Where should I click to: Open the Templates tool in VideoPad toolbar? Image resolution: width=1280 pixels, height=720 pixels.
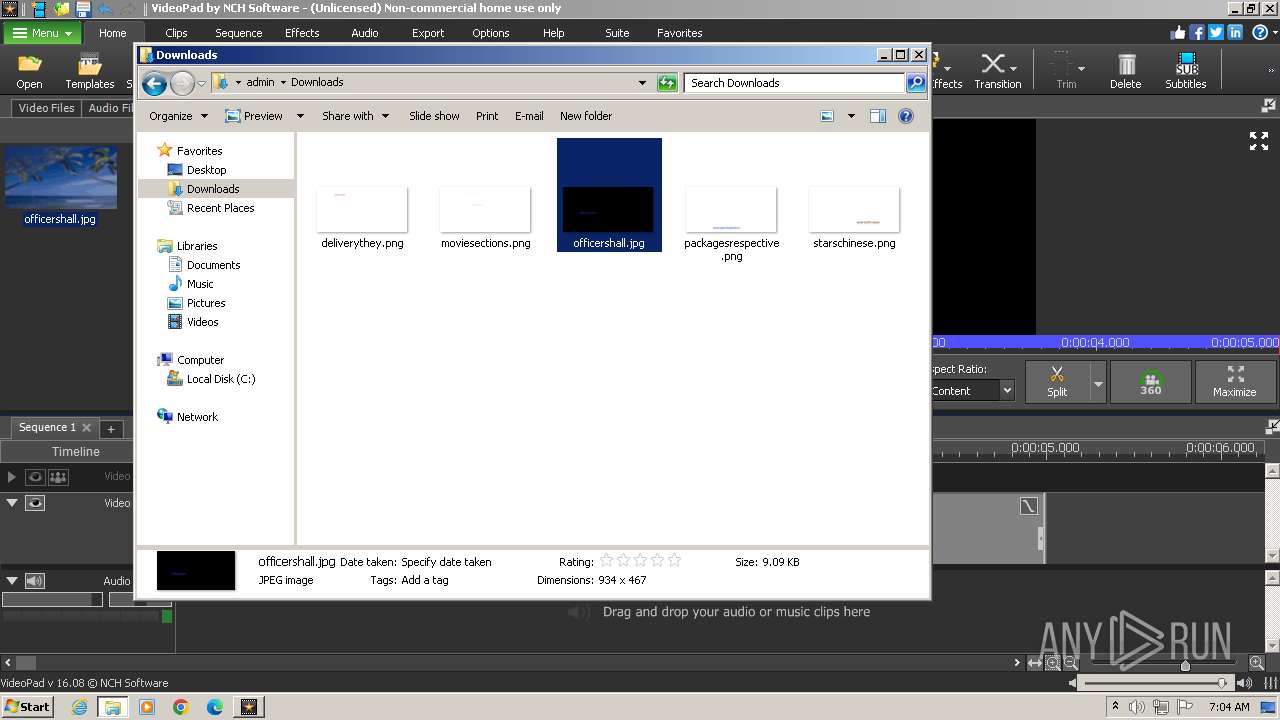click(90, 71)
